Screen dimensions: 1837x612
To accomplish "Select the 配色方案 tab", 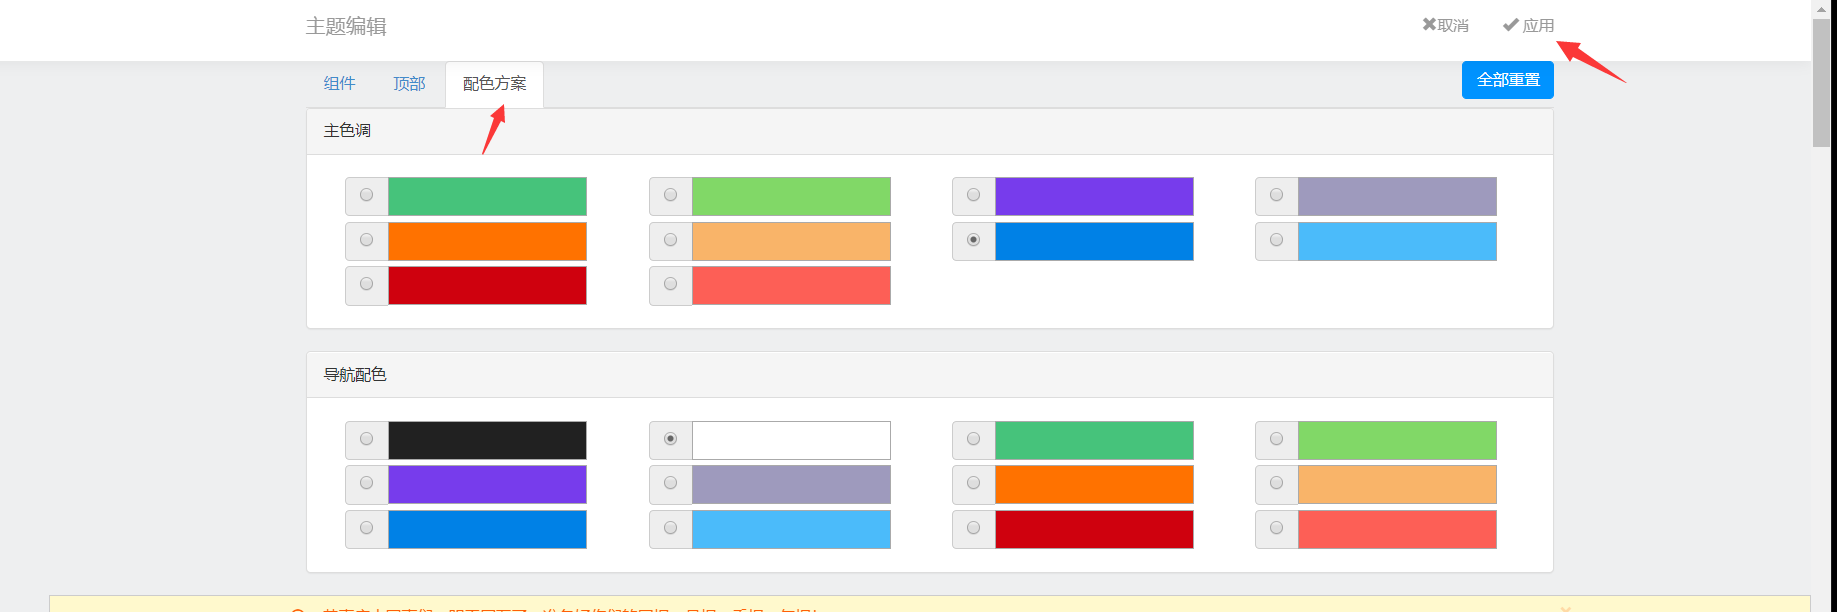I will click(x=494, y=84).
